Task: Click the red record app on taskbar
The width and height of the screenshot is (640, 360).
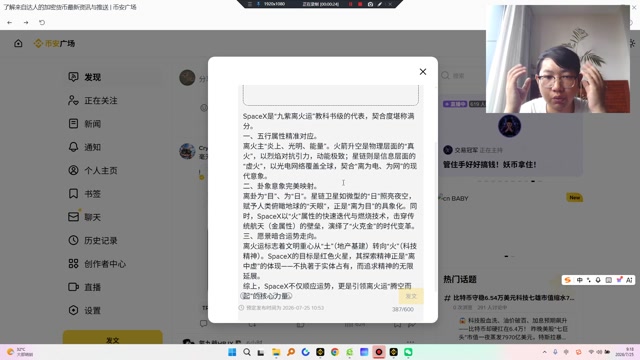Action: click(379, 352)
